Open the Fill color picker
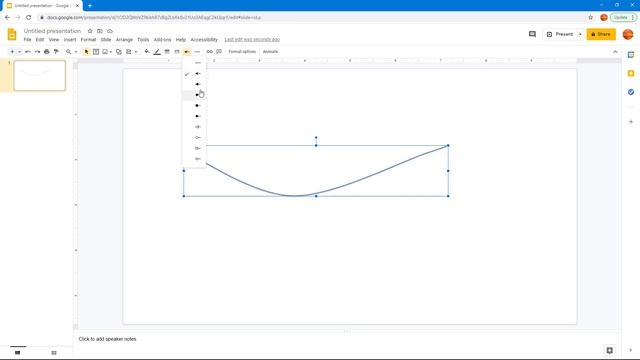This screenshot has height=360, width=640. point(147,52)
